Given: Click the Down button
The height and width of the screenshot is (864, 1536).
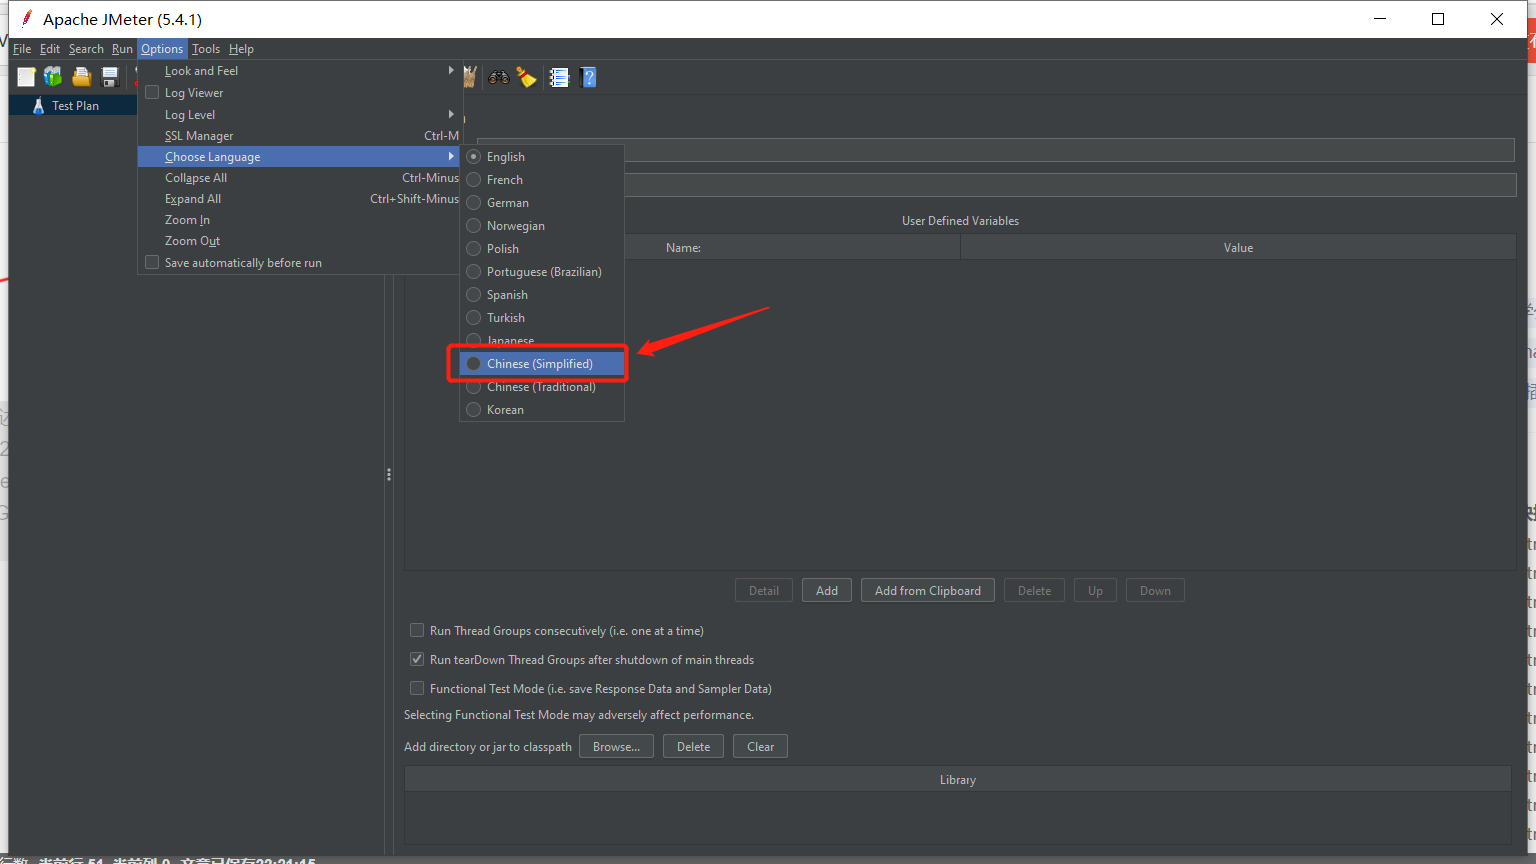Looking at the screenshot, I should coord(1155,590).
